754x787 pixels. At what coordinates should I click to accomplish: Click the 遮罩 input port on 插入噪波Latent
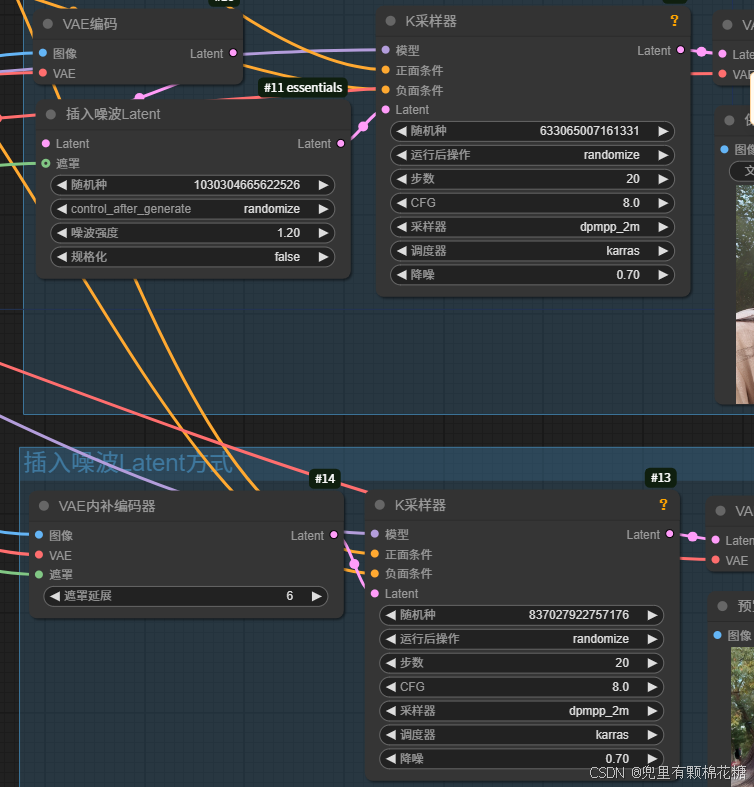46,163
